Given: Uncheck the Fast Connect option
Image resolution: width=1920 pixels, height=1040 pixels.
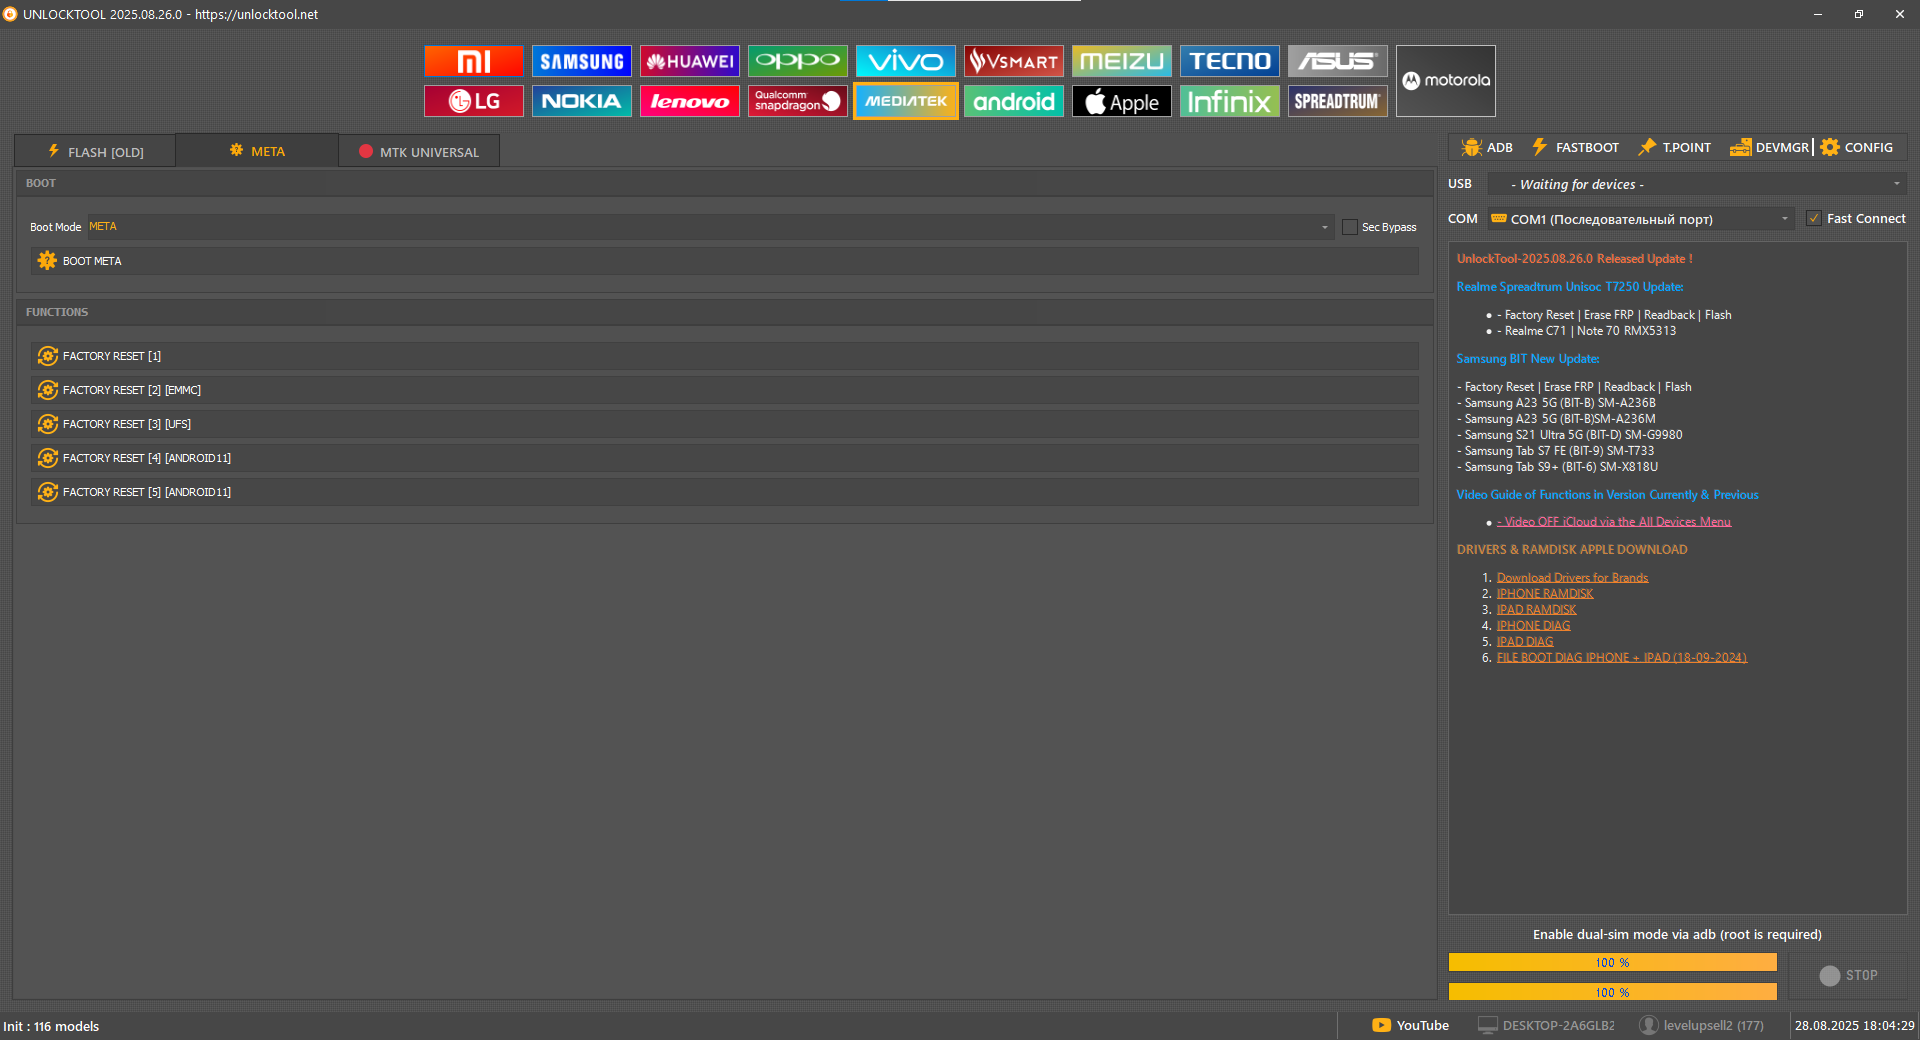Looking at the screenshot, I should click(x=1814, y=219).
